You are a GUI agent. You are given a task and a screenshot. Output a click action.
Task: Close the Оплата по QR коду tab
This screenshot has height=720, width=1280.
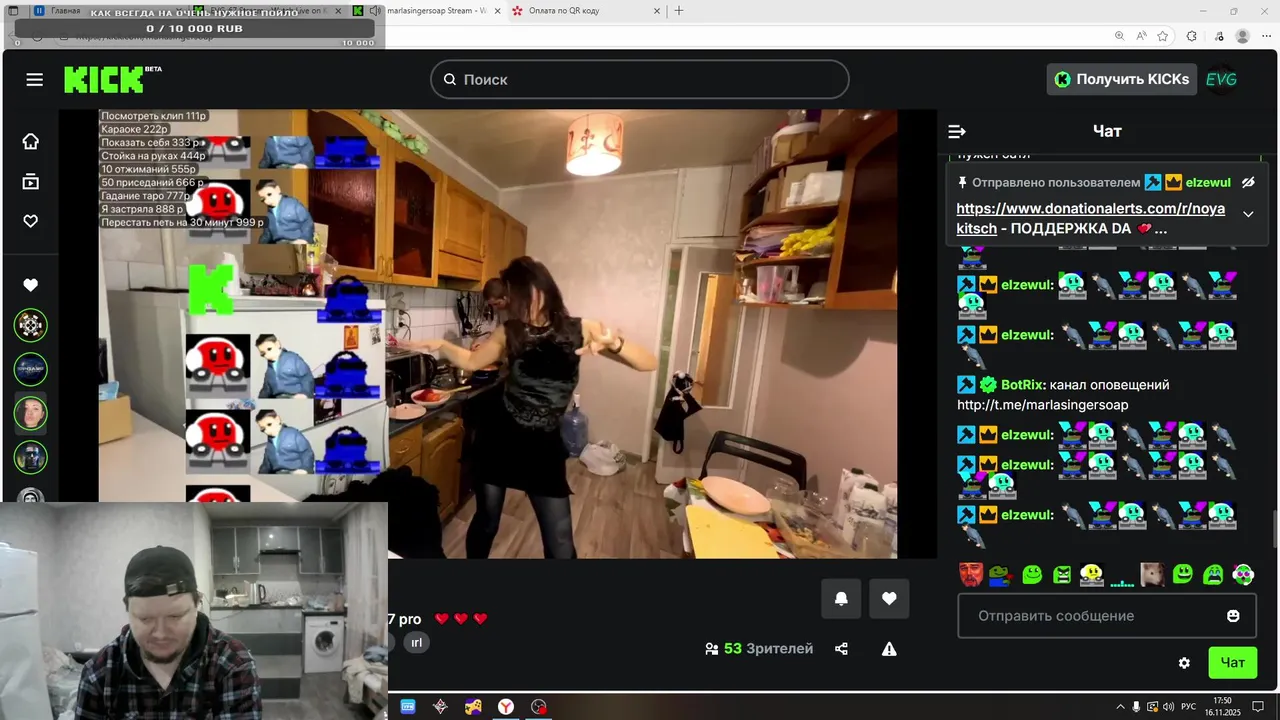tap(657, 10)
